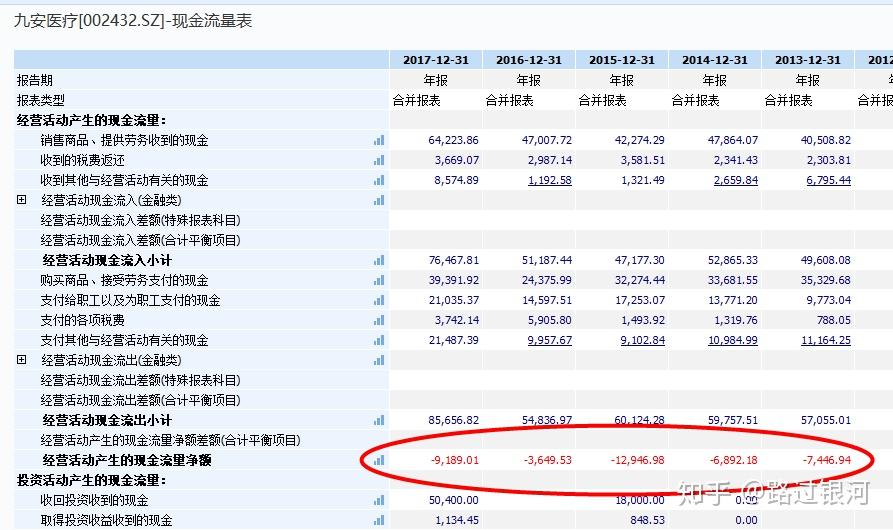Open the 9,957.67 linked value
The image size is (893, 530).
click(x=550, y=340)
